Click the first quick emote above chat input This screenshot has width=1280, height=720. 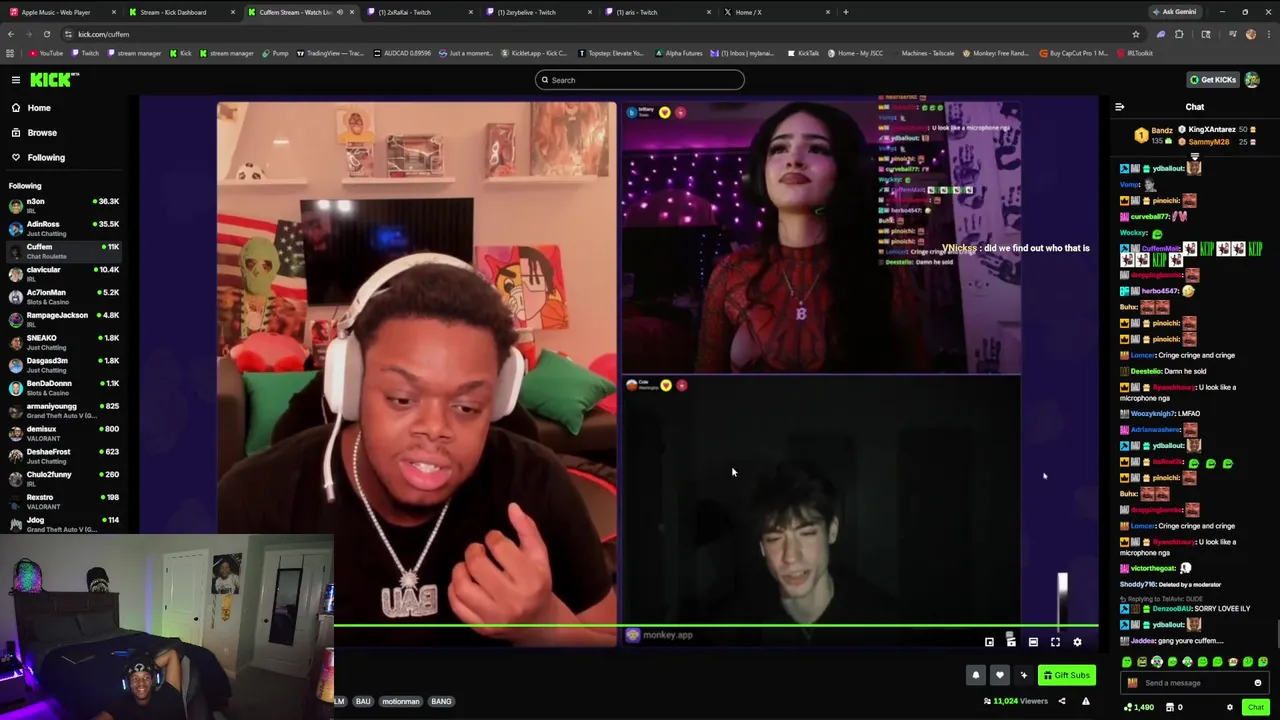(1127, 662)
